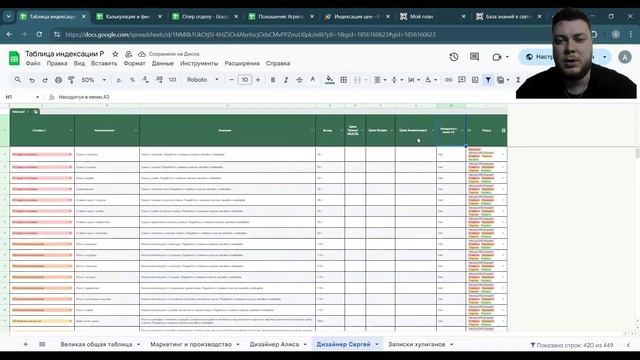640x360 pixels.
Task: Switch to Маркетинг и производство sheet
Action: [191, 344]
